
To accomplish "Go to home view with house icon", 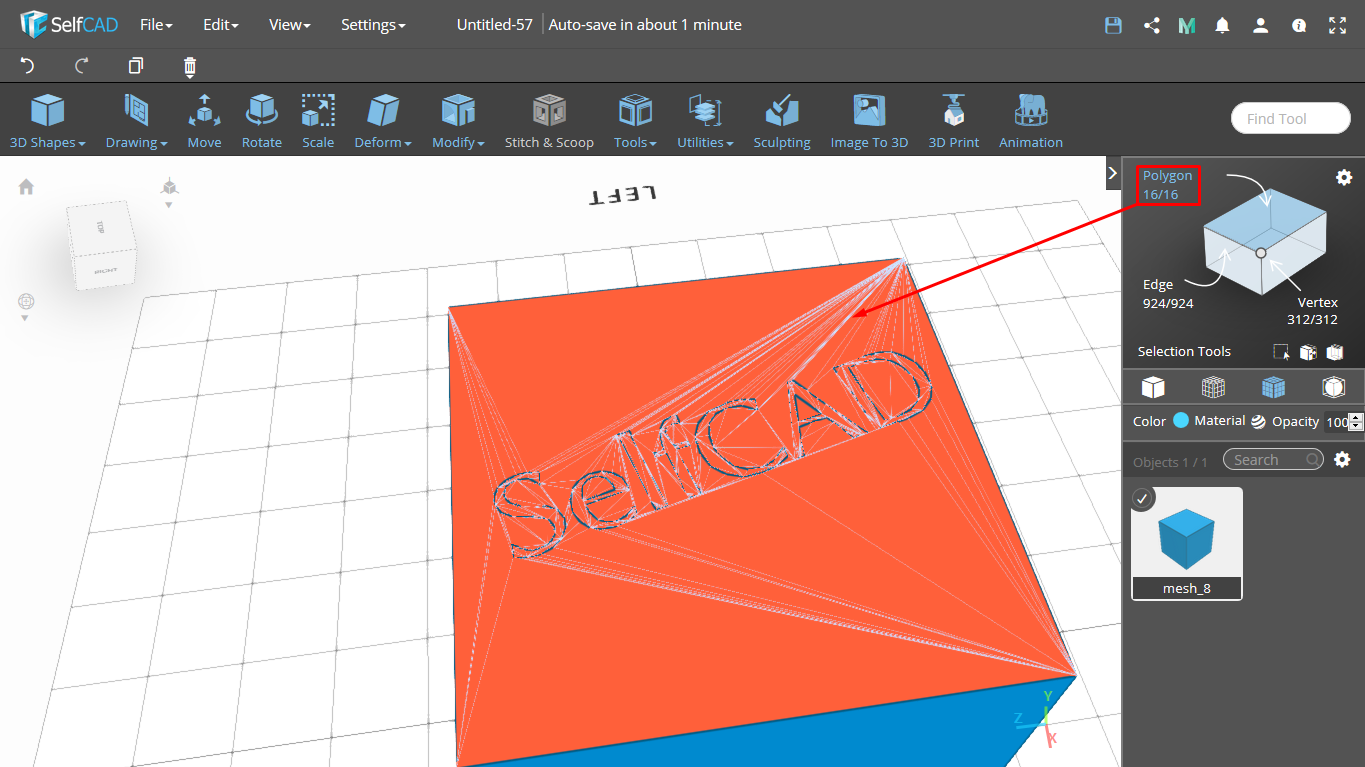I will [26, 186].
